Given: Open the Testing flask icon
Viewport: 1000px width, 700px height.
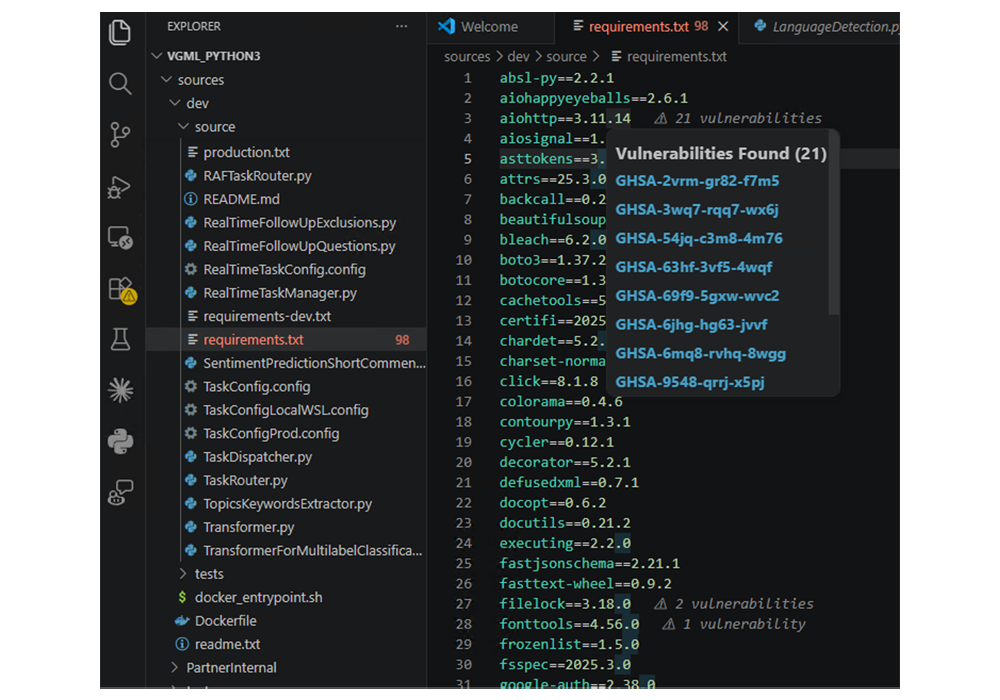Looking at the screenshot, I should click(x=120, y=339).
